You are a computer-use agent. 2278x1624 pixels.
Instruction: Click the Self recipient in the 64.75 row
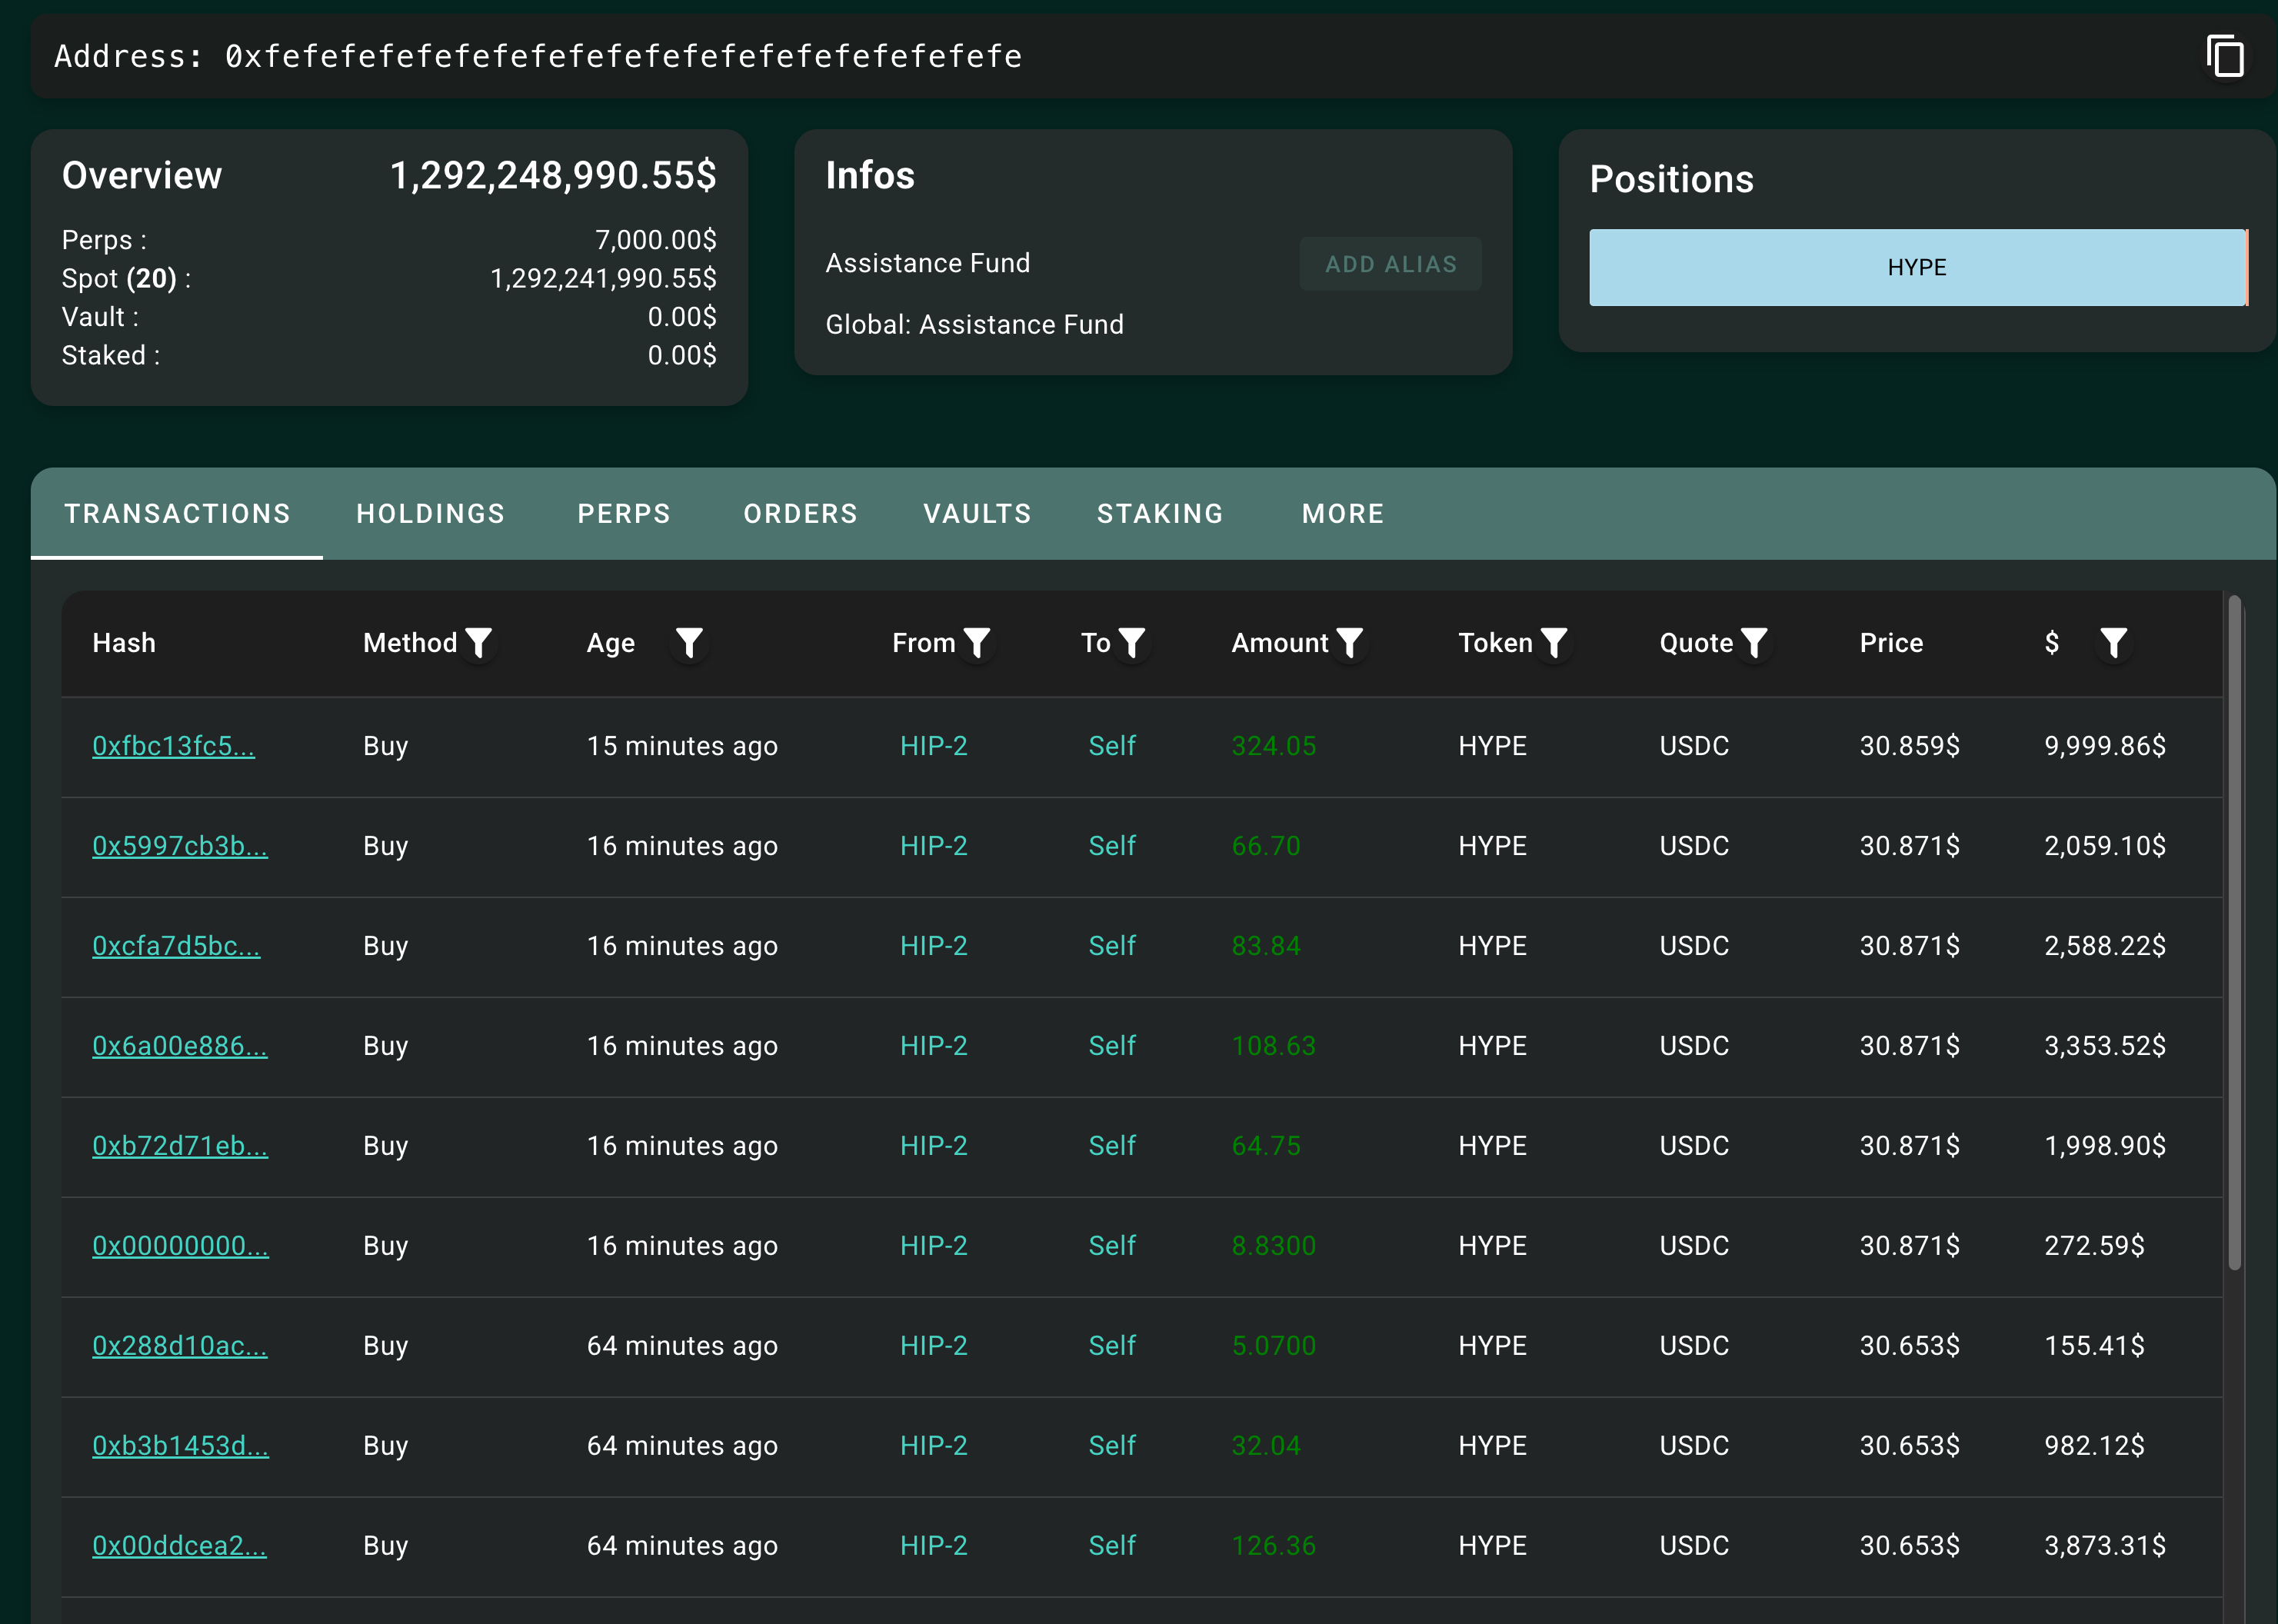point(1111,1146)
